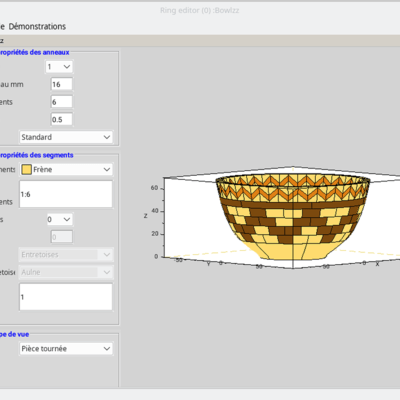400x400 pixels.
Task: Expand the Standard ring type dropdown
Action: pyautogui.click(x=66, y=137)
